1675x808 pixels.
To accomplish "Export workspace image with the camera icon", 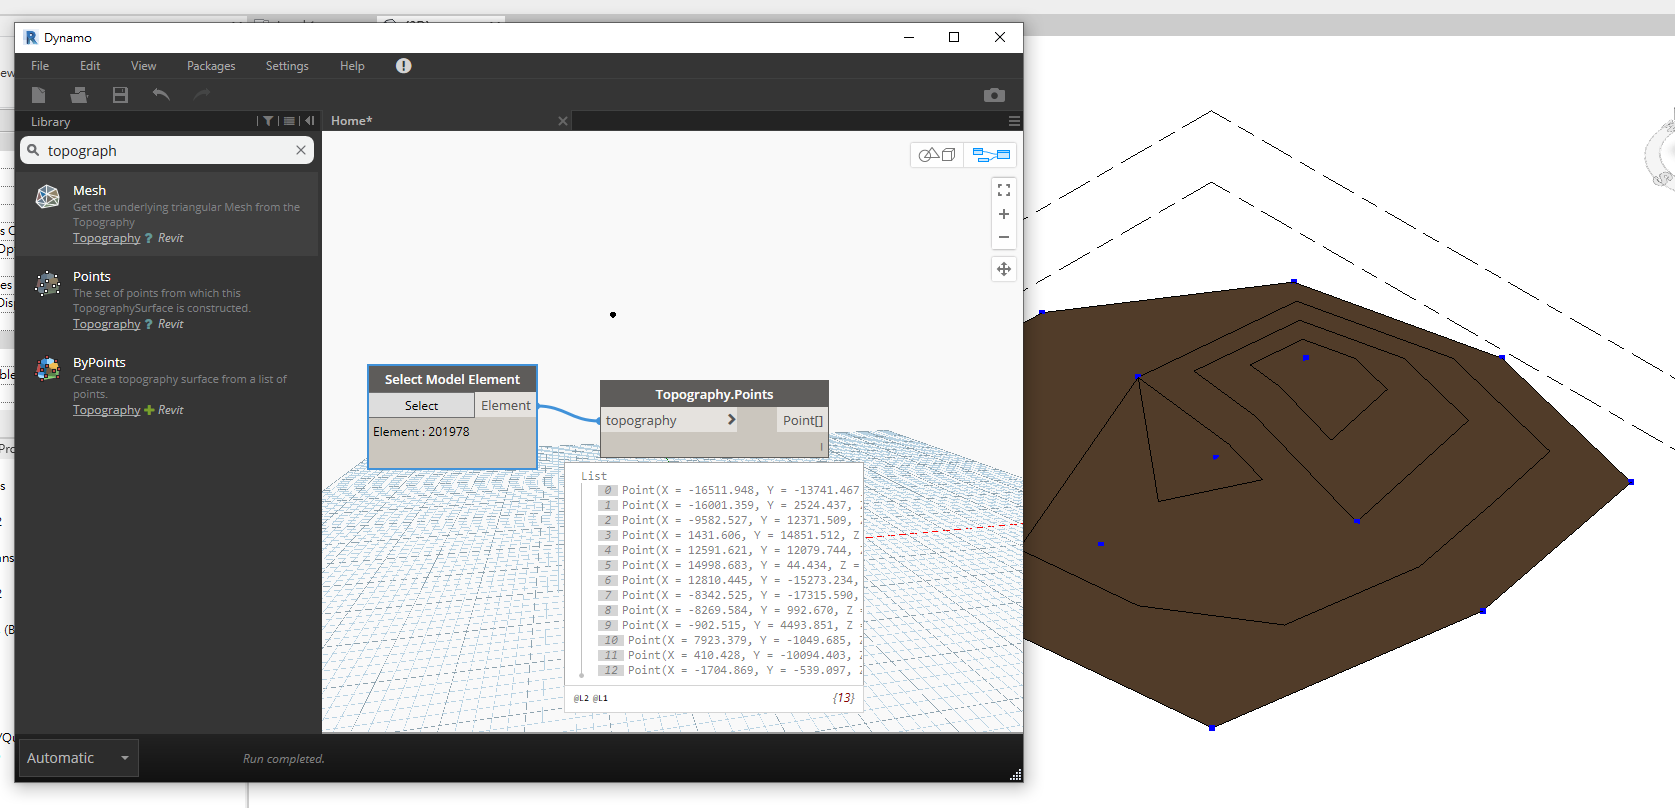I will [x=994, y=95].
